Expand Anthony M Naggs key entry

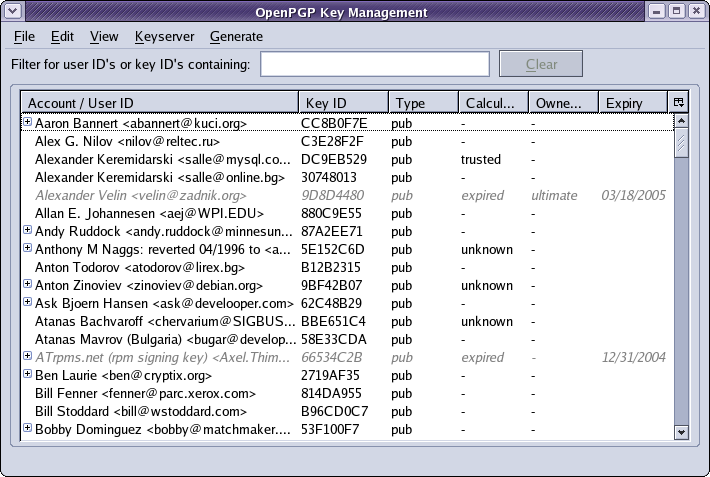tap(28, 248)
